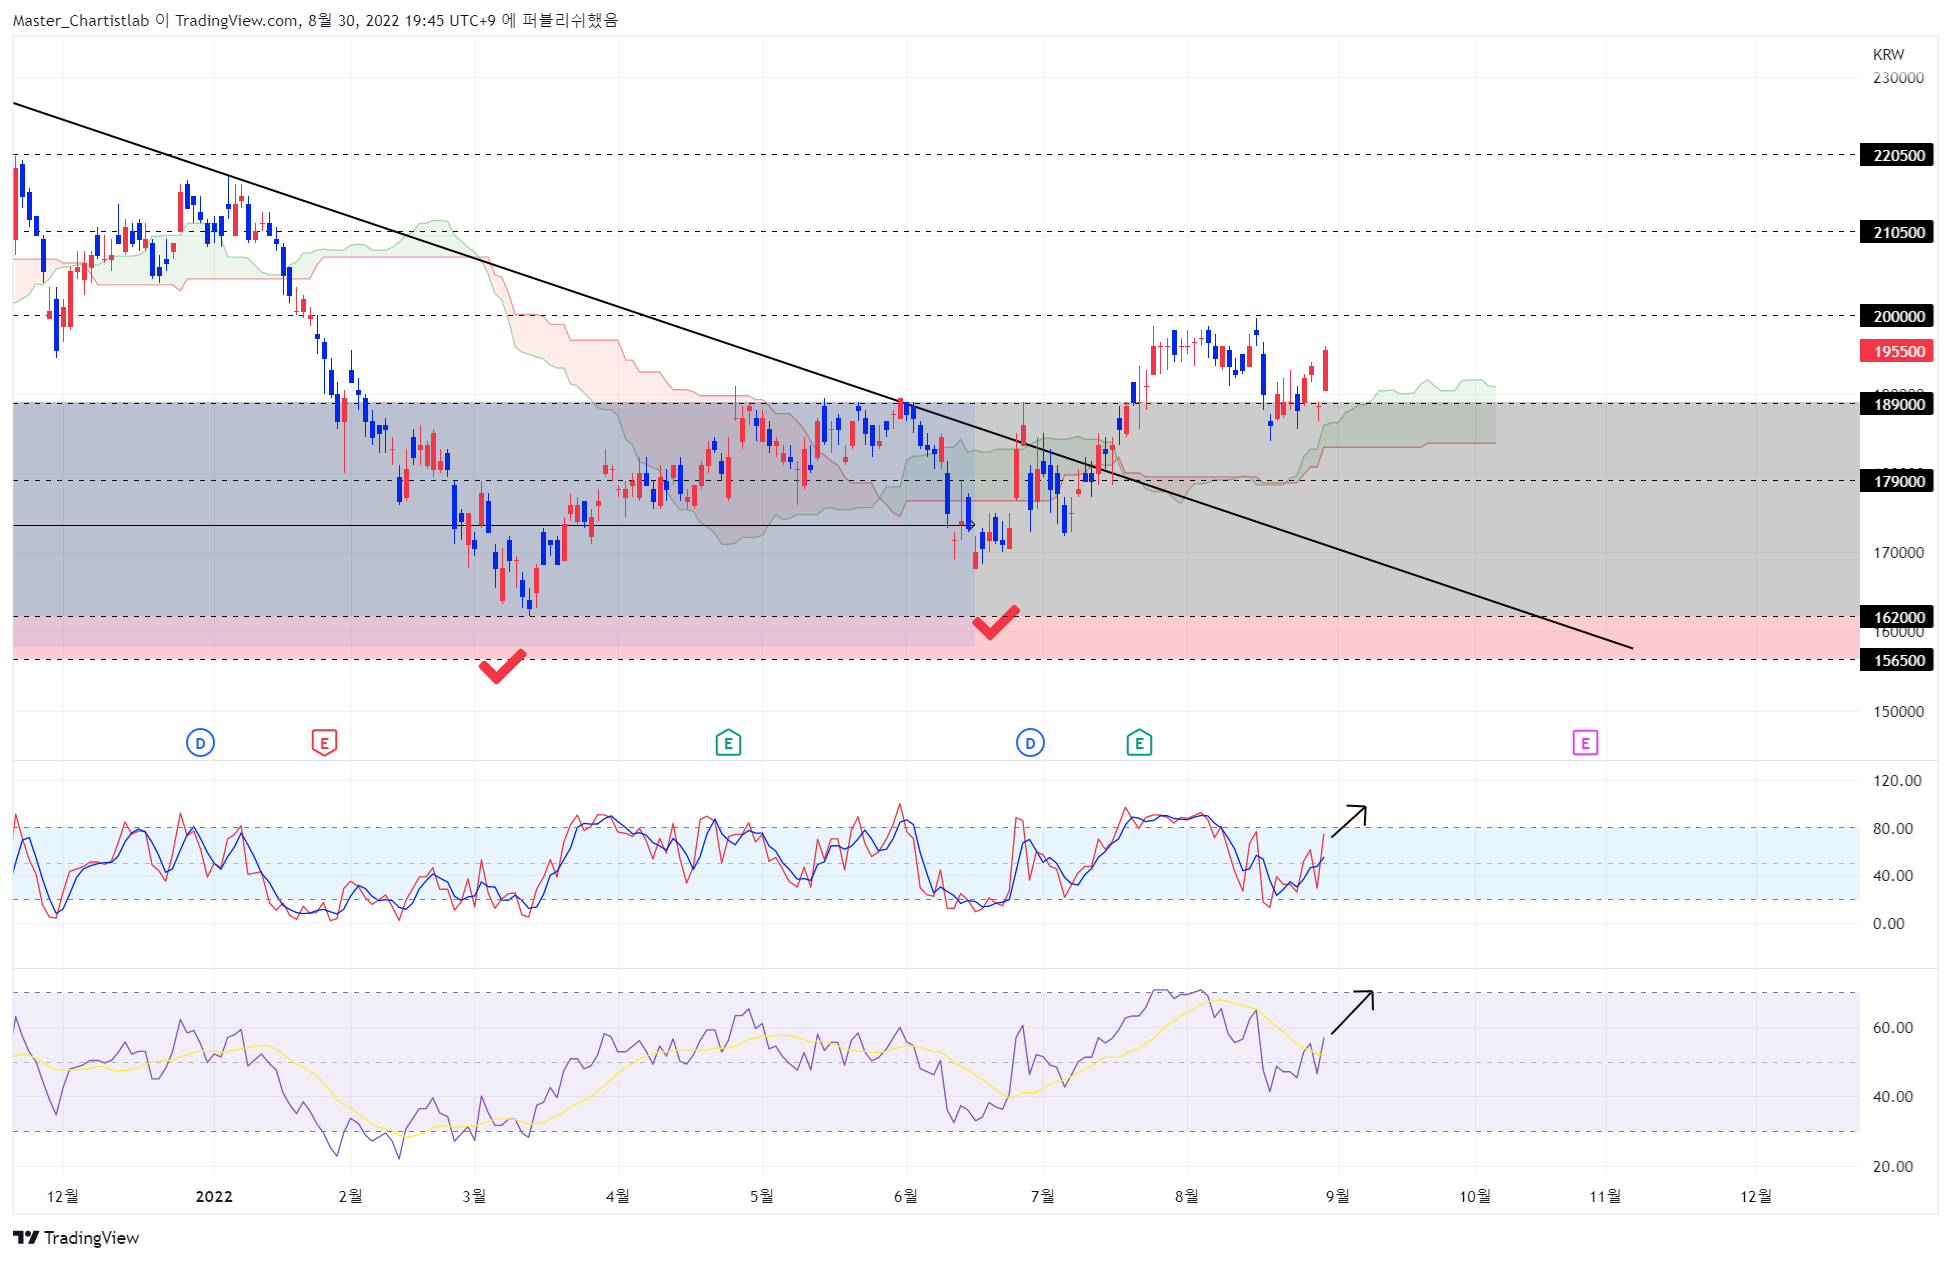
Task: Click the 150000 price axis value
Action: (1898, 711)
